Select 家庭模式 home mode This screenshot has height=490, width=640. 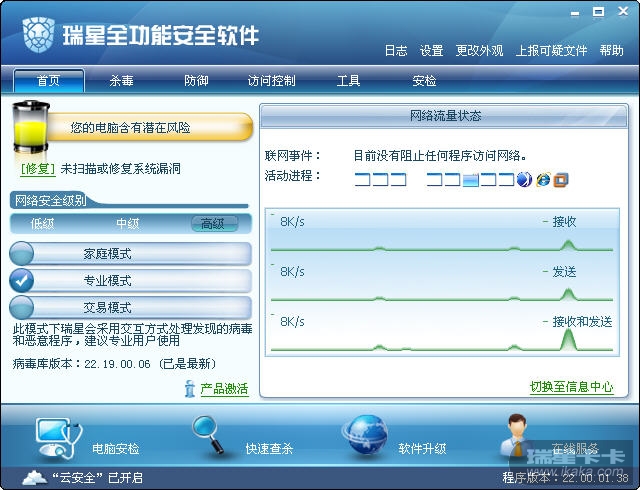click(x=130, y=254)
